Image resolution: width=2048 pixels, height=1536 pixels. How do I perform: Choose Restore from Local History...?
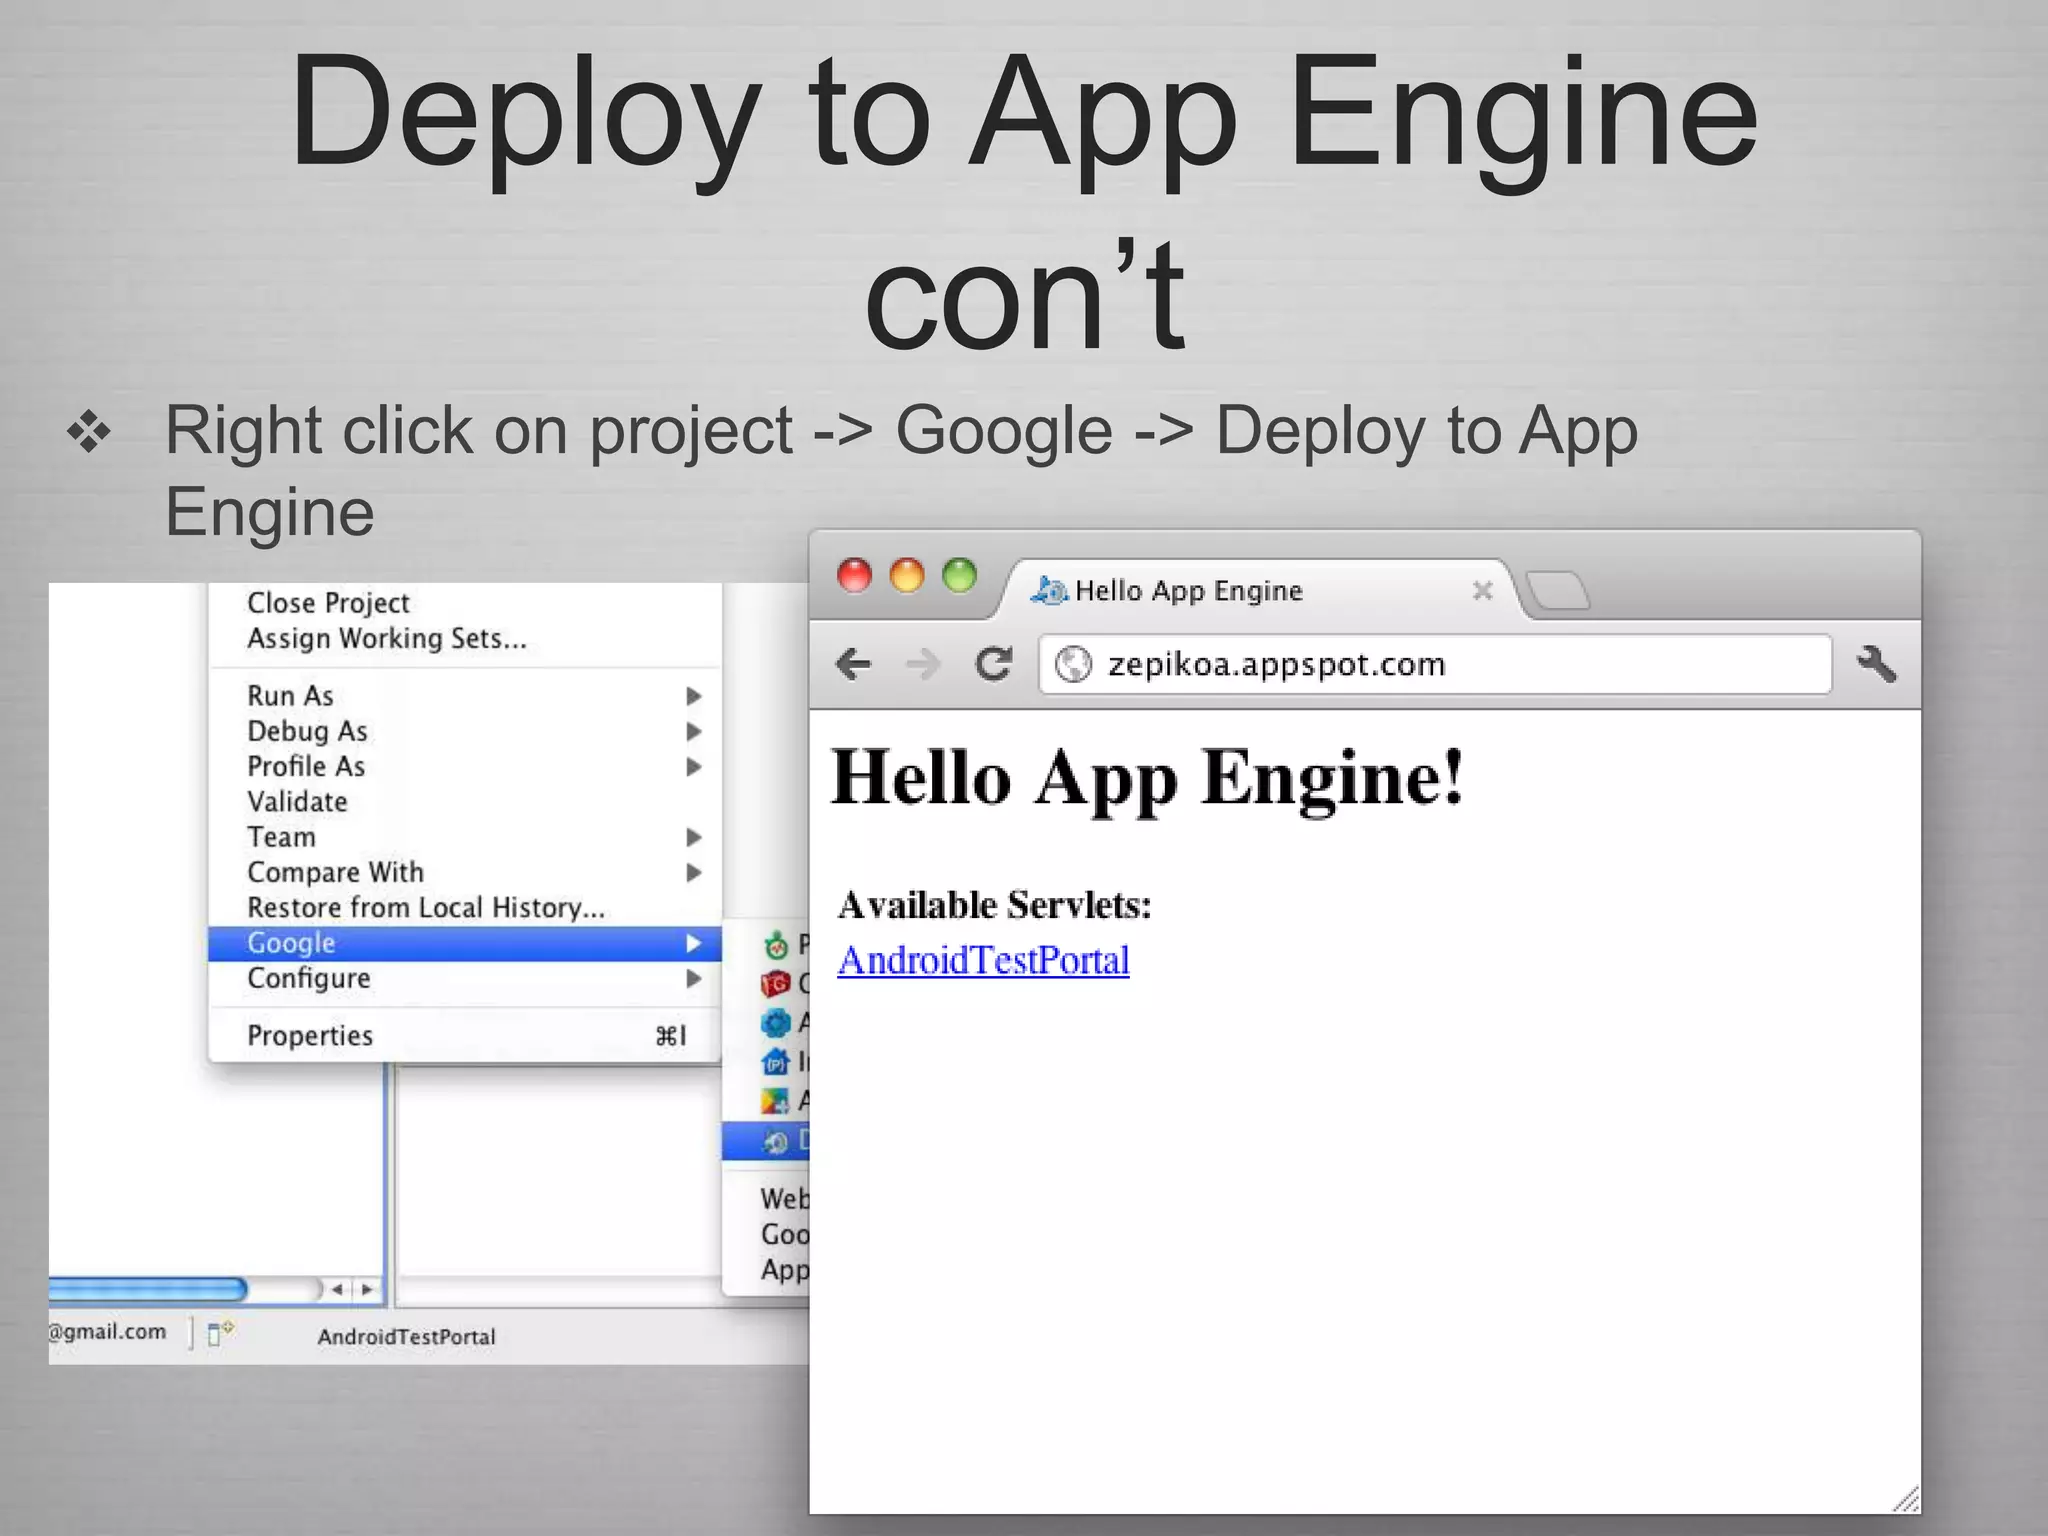465,907
